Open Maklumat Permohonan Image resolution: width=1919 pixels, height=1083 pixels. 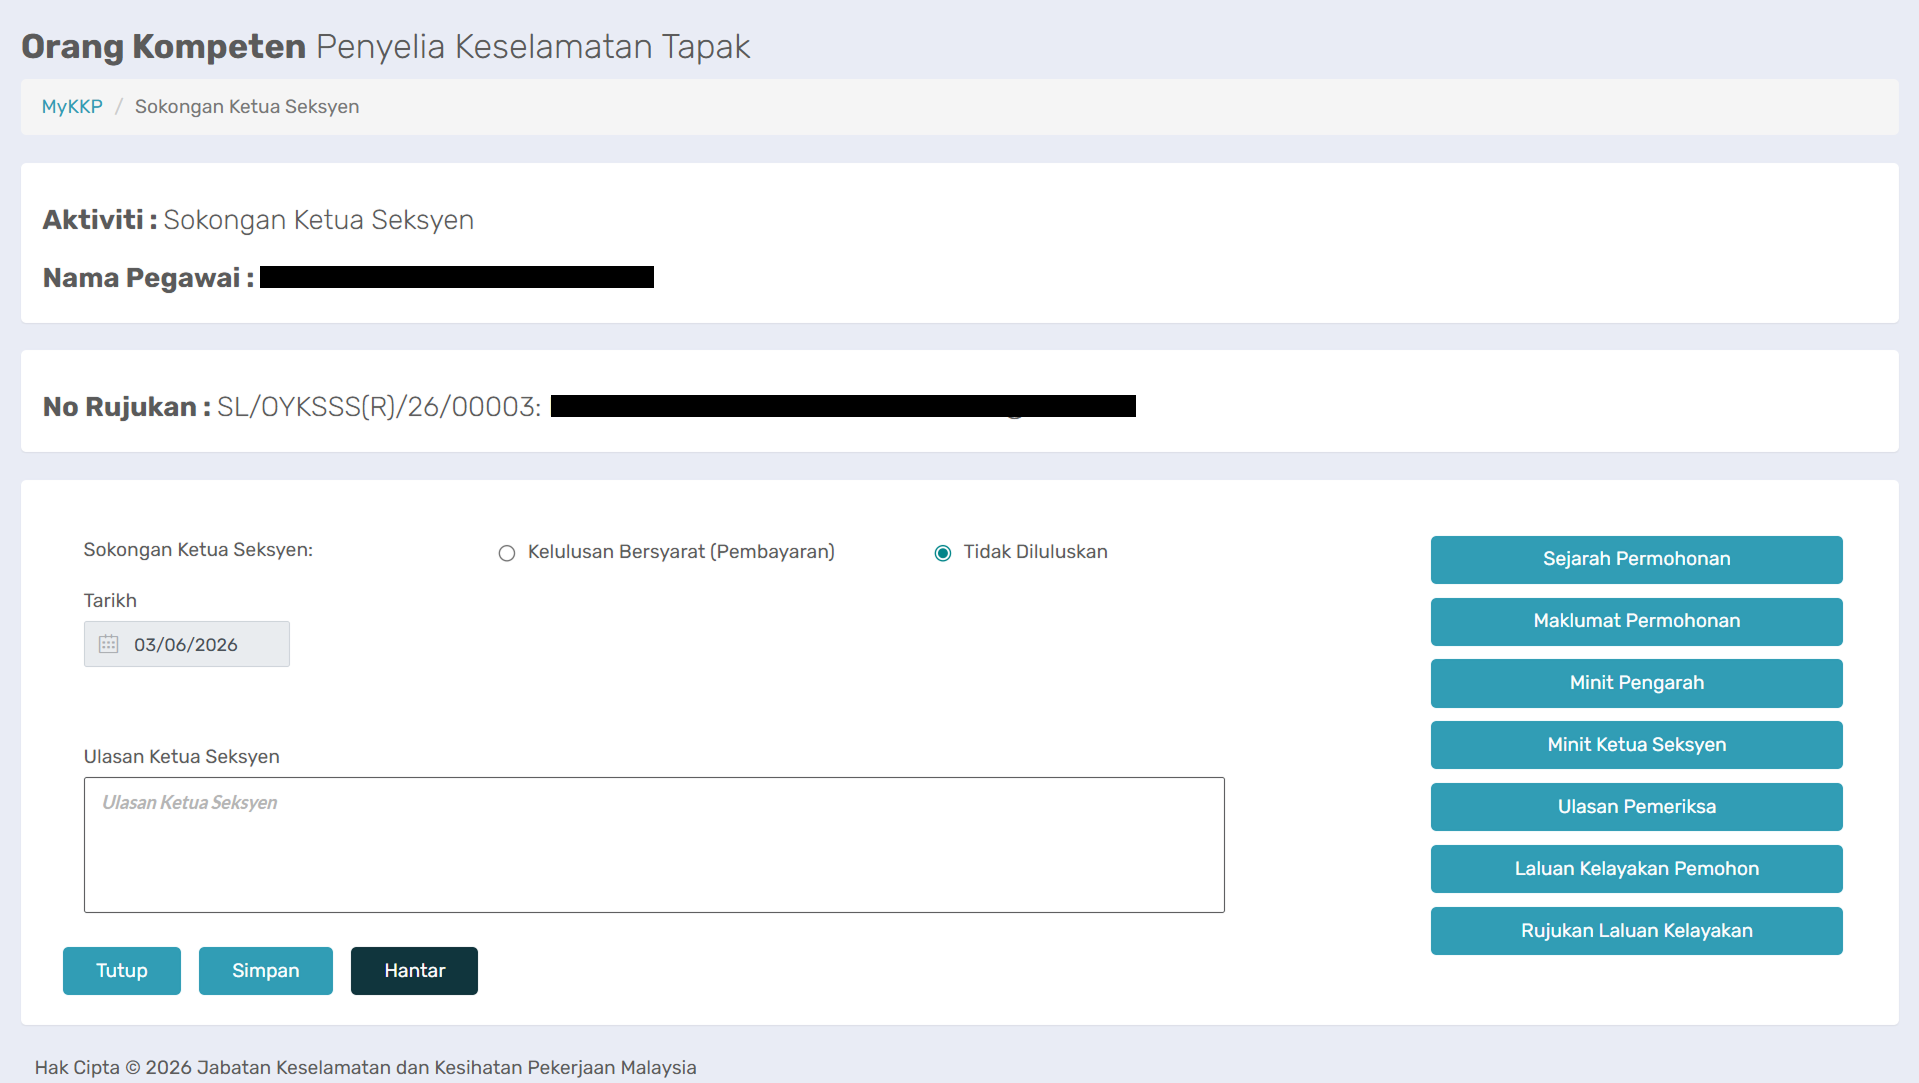(1636, 621)
